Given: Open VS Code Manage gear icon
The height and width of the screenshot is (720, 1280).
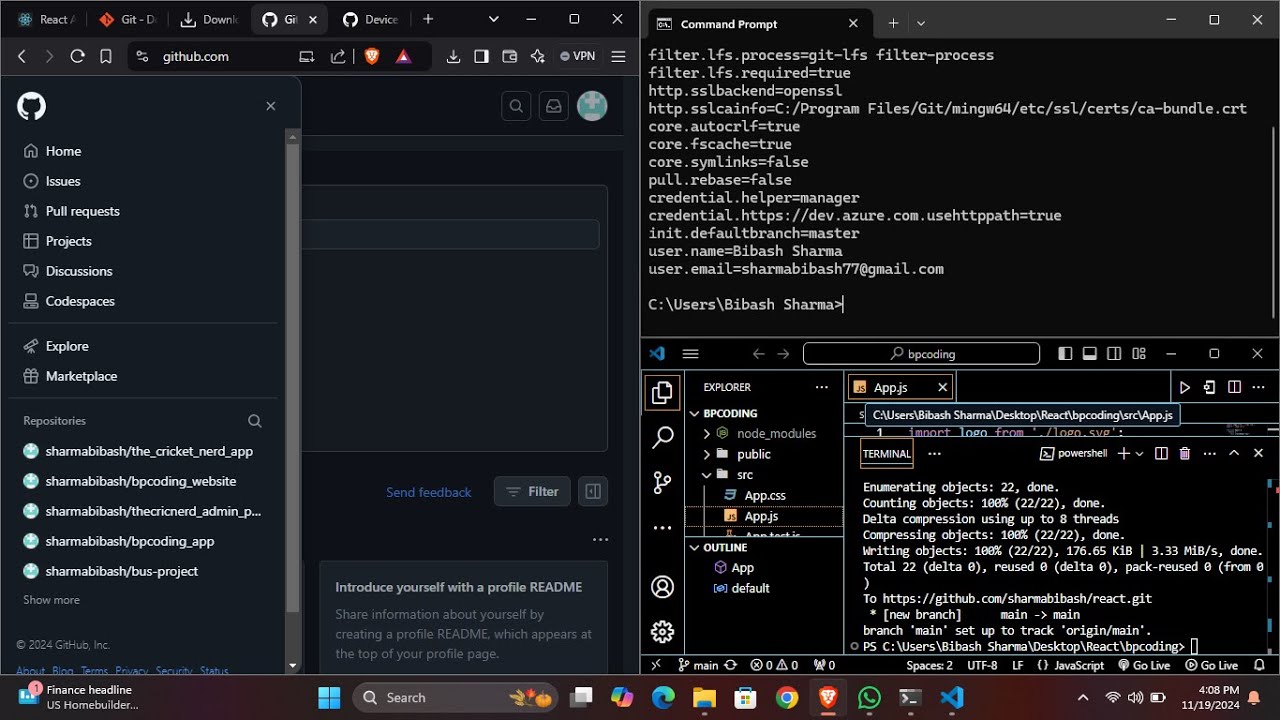Looking at the screenshot, I should (x=662, y=632).
